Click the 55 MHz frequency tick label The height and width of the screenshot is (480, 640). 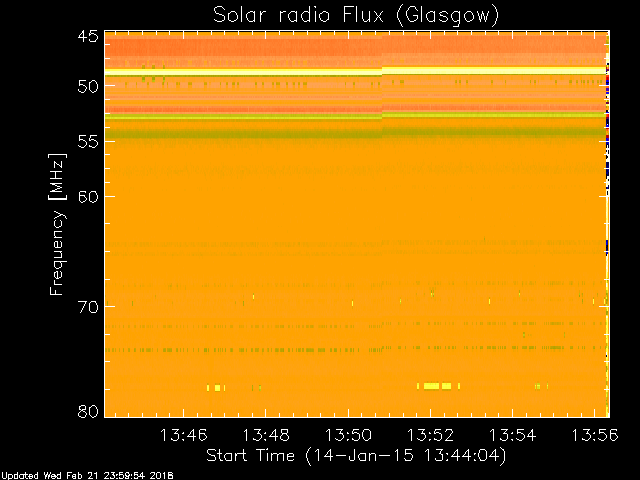88,142
